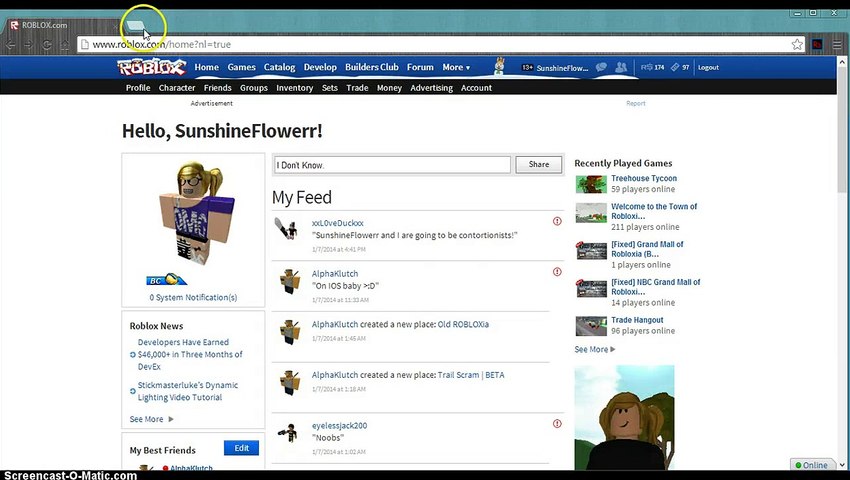Viewport: 850px width, 480px height.
Task: Open Stickmasterluke's Dynamic Lighting link
Action: tap(188, 391)
